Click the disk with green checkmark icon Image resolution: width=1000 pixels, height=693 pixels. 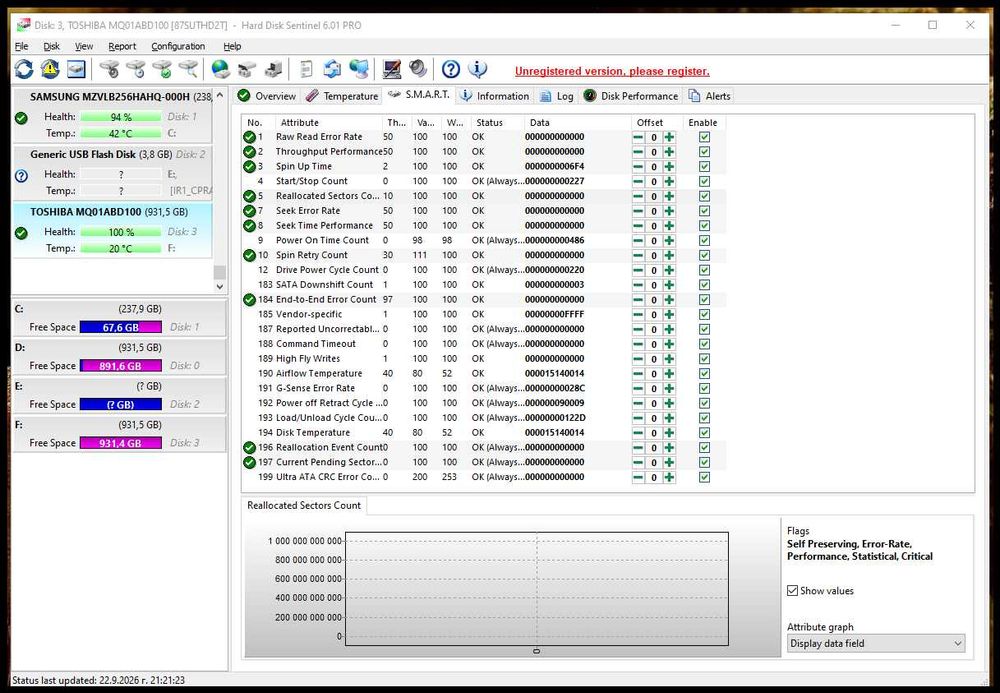162,69
